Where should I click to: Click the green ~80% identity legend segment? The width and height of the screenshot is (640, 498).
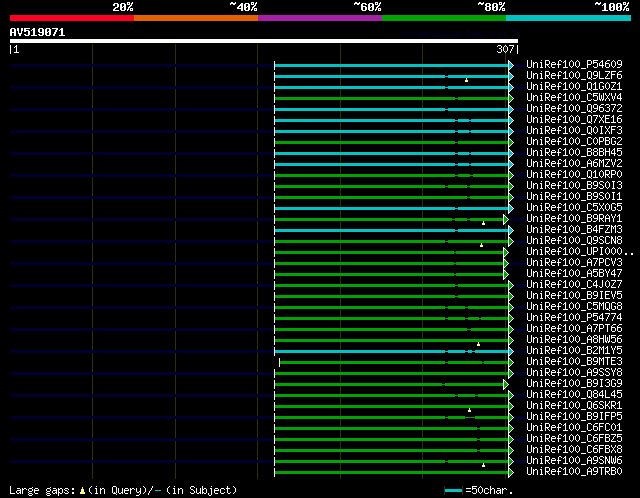pos(443,18)
